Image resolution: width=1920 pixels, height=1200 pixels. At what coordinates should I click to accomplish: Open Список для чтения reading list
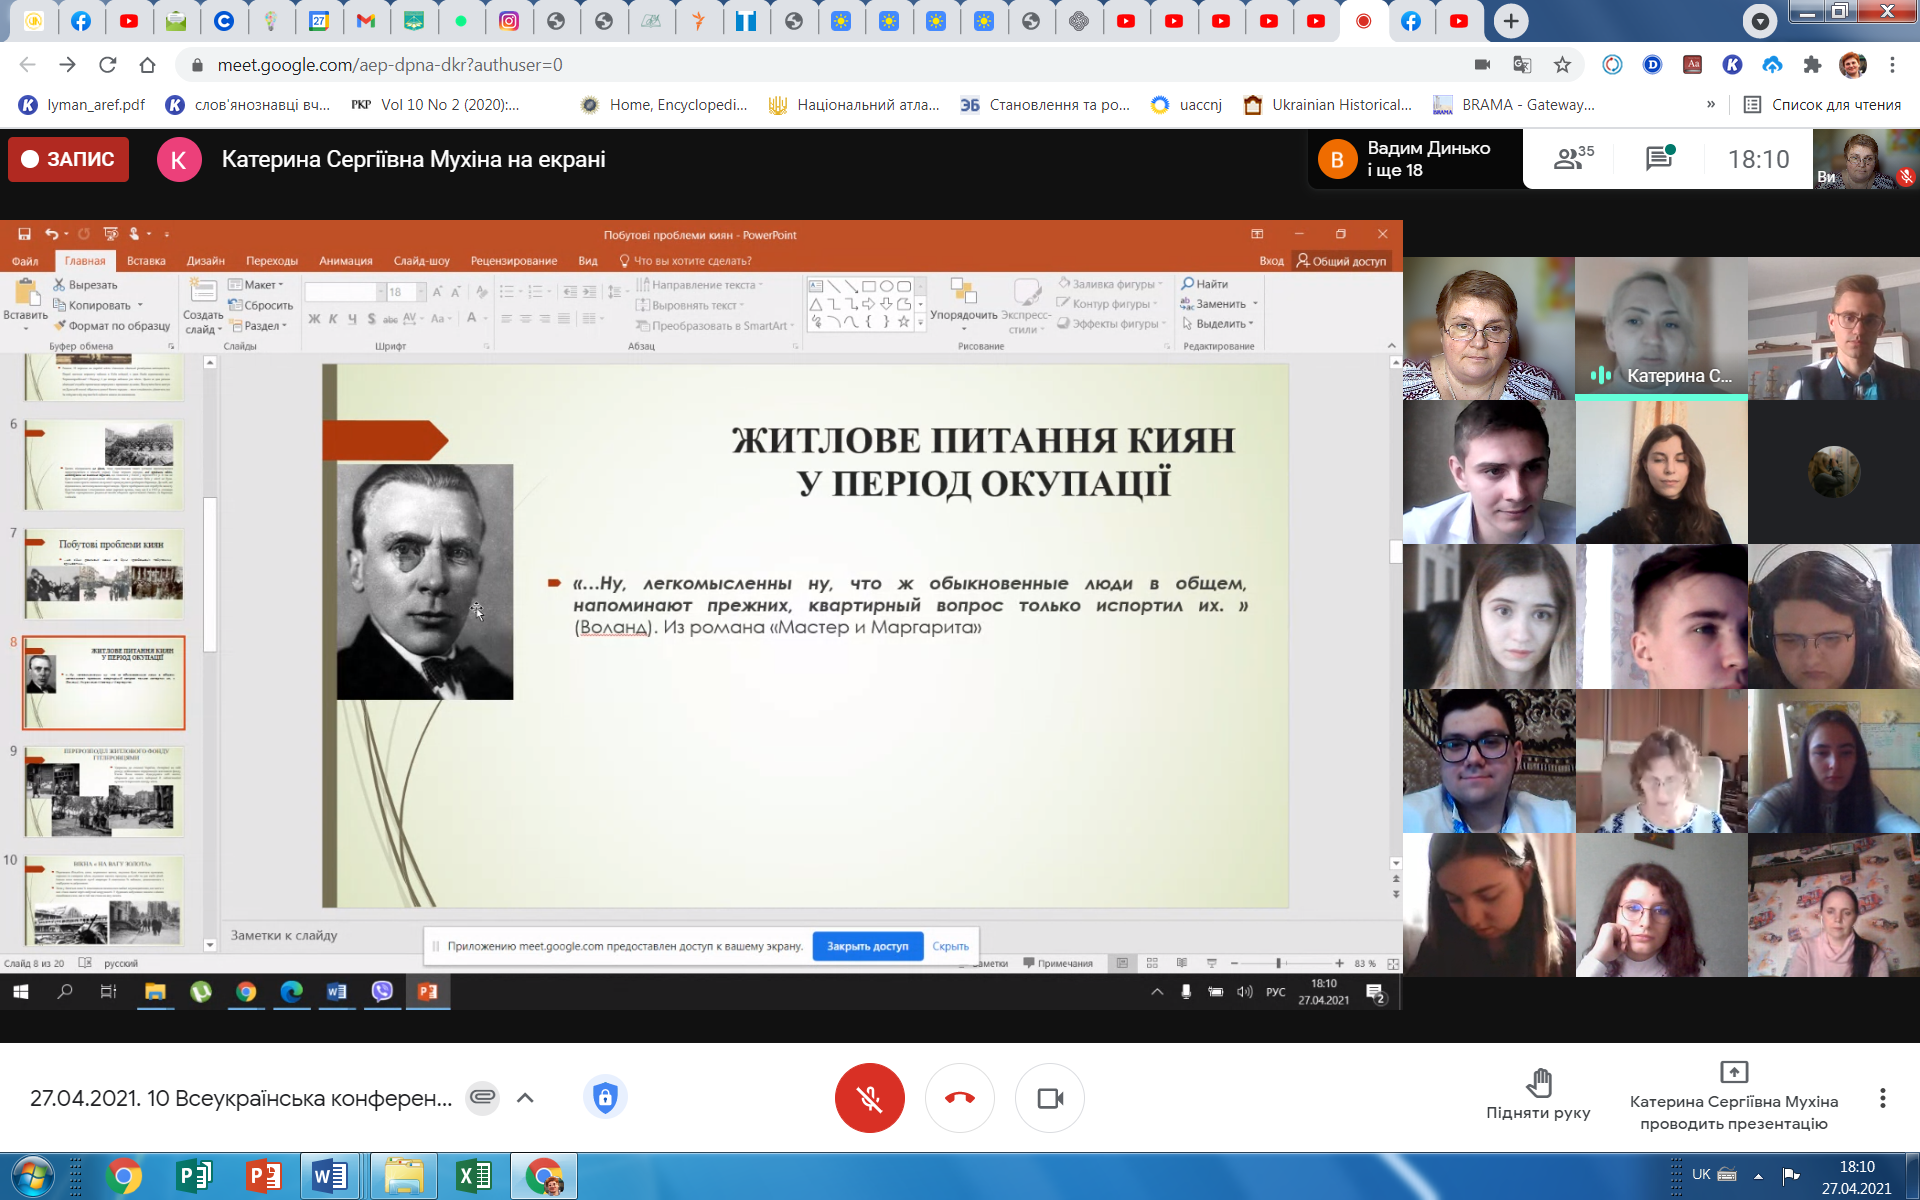click(x=1822, y=104)
